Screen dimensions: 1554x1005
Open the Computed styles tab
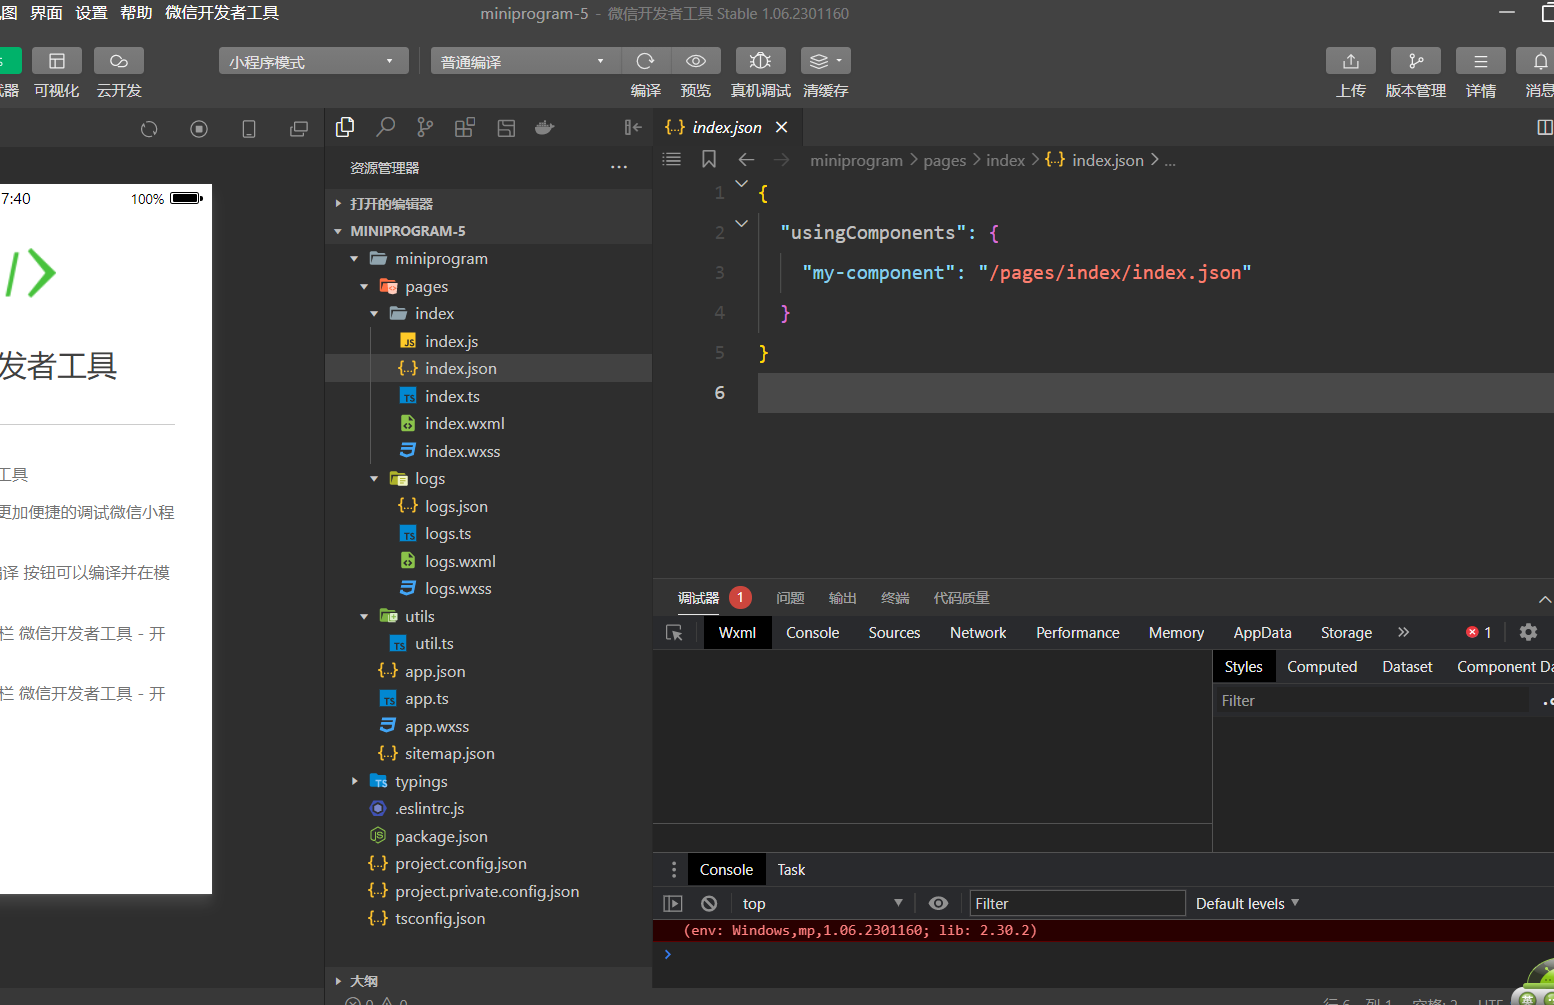click(x=1322, y=667)
